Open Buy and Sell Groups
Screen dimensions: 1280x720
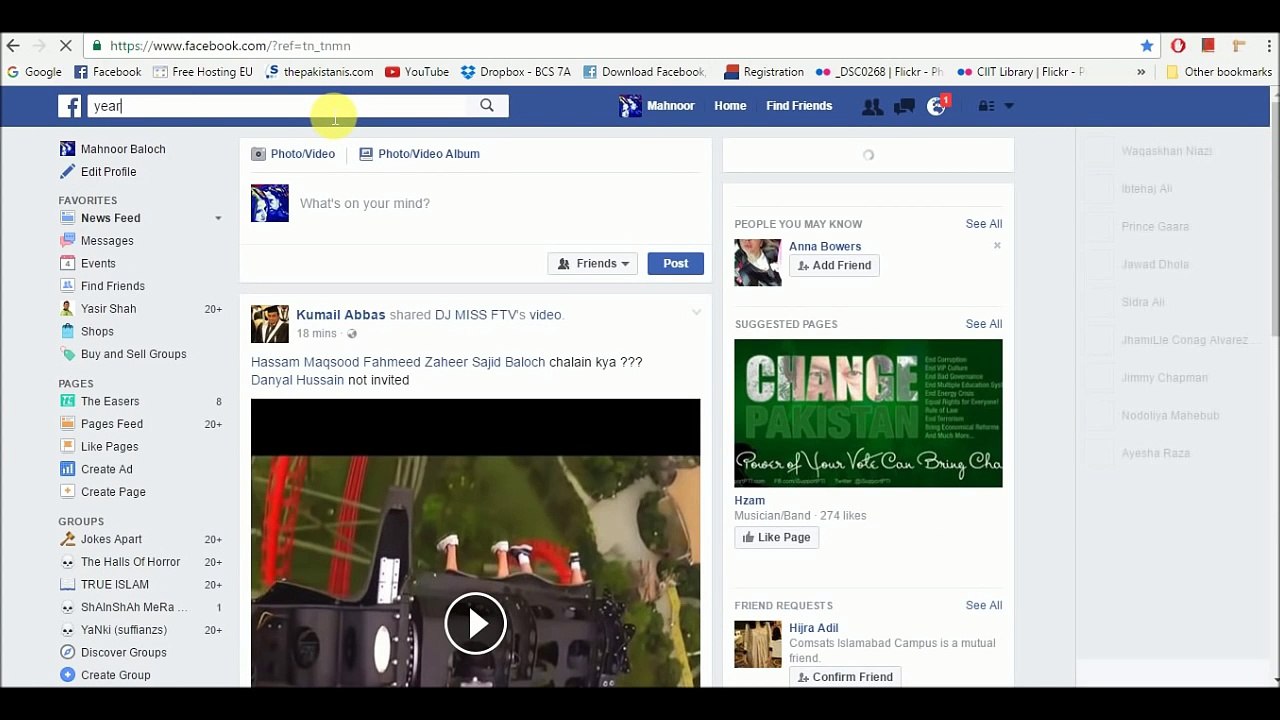tap(133, 354)
